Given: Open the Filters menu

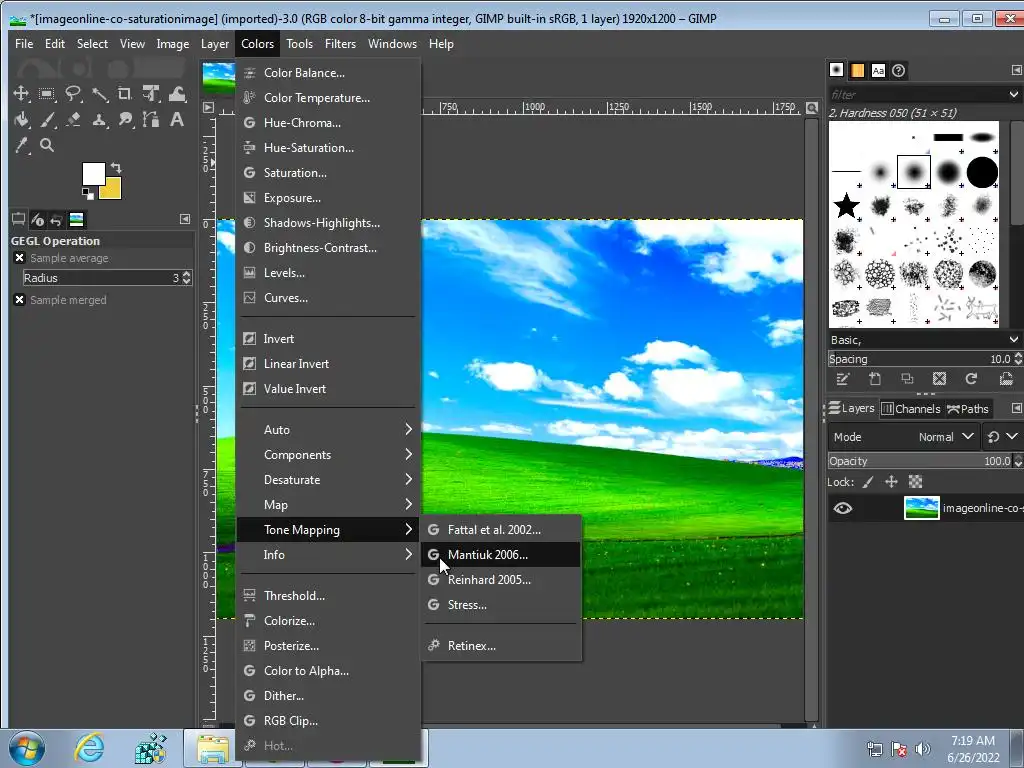Looking at the screenshot, I should (340, 44).
